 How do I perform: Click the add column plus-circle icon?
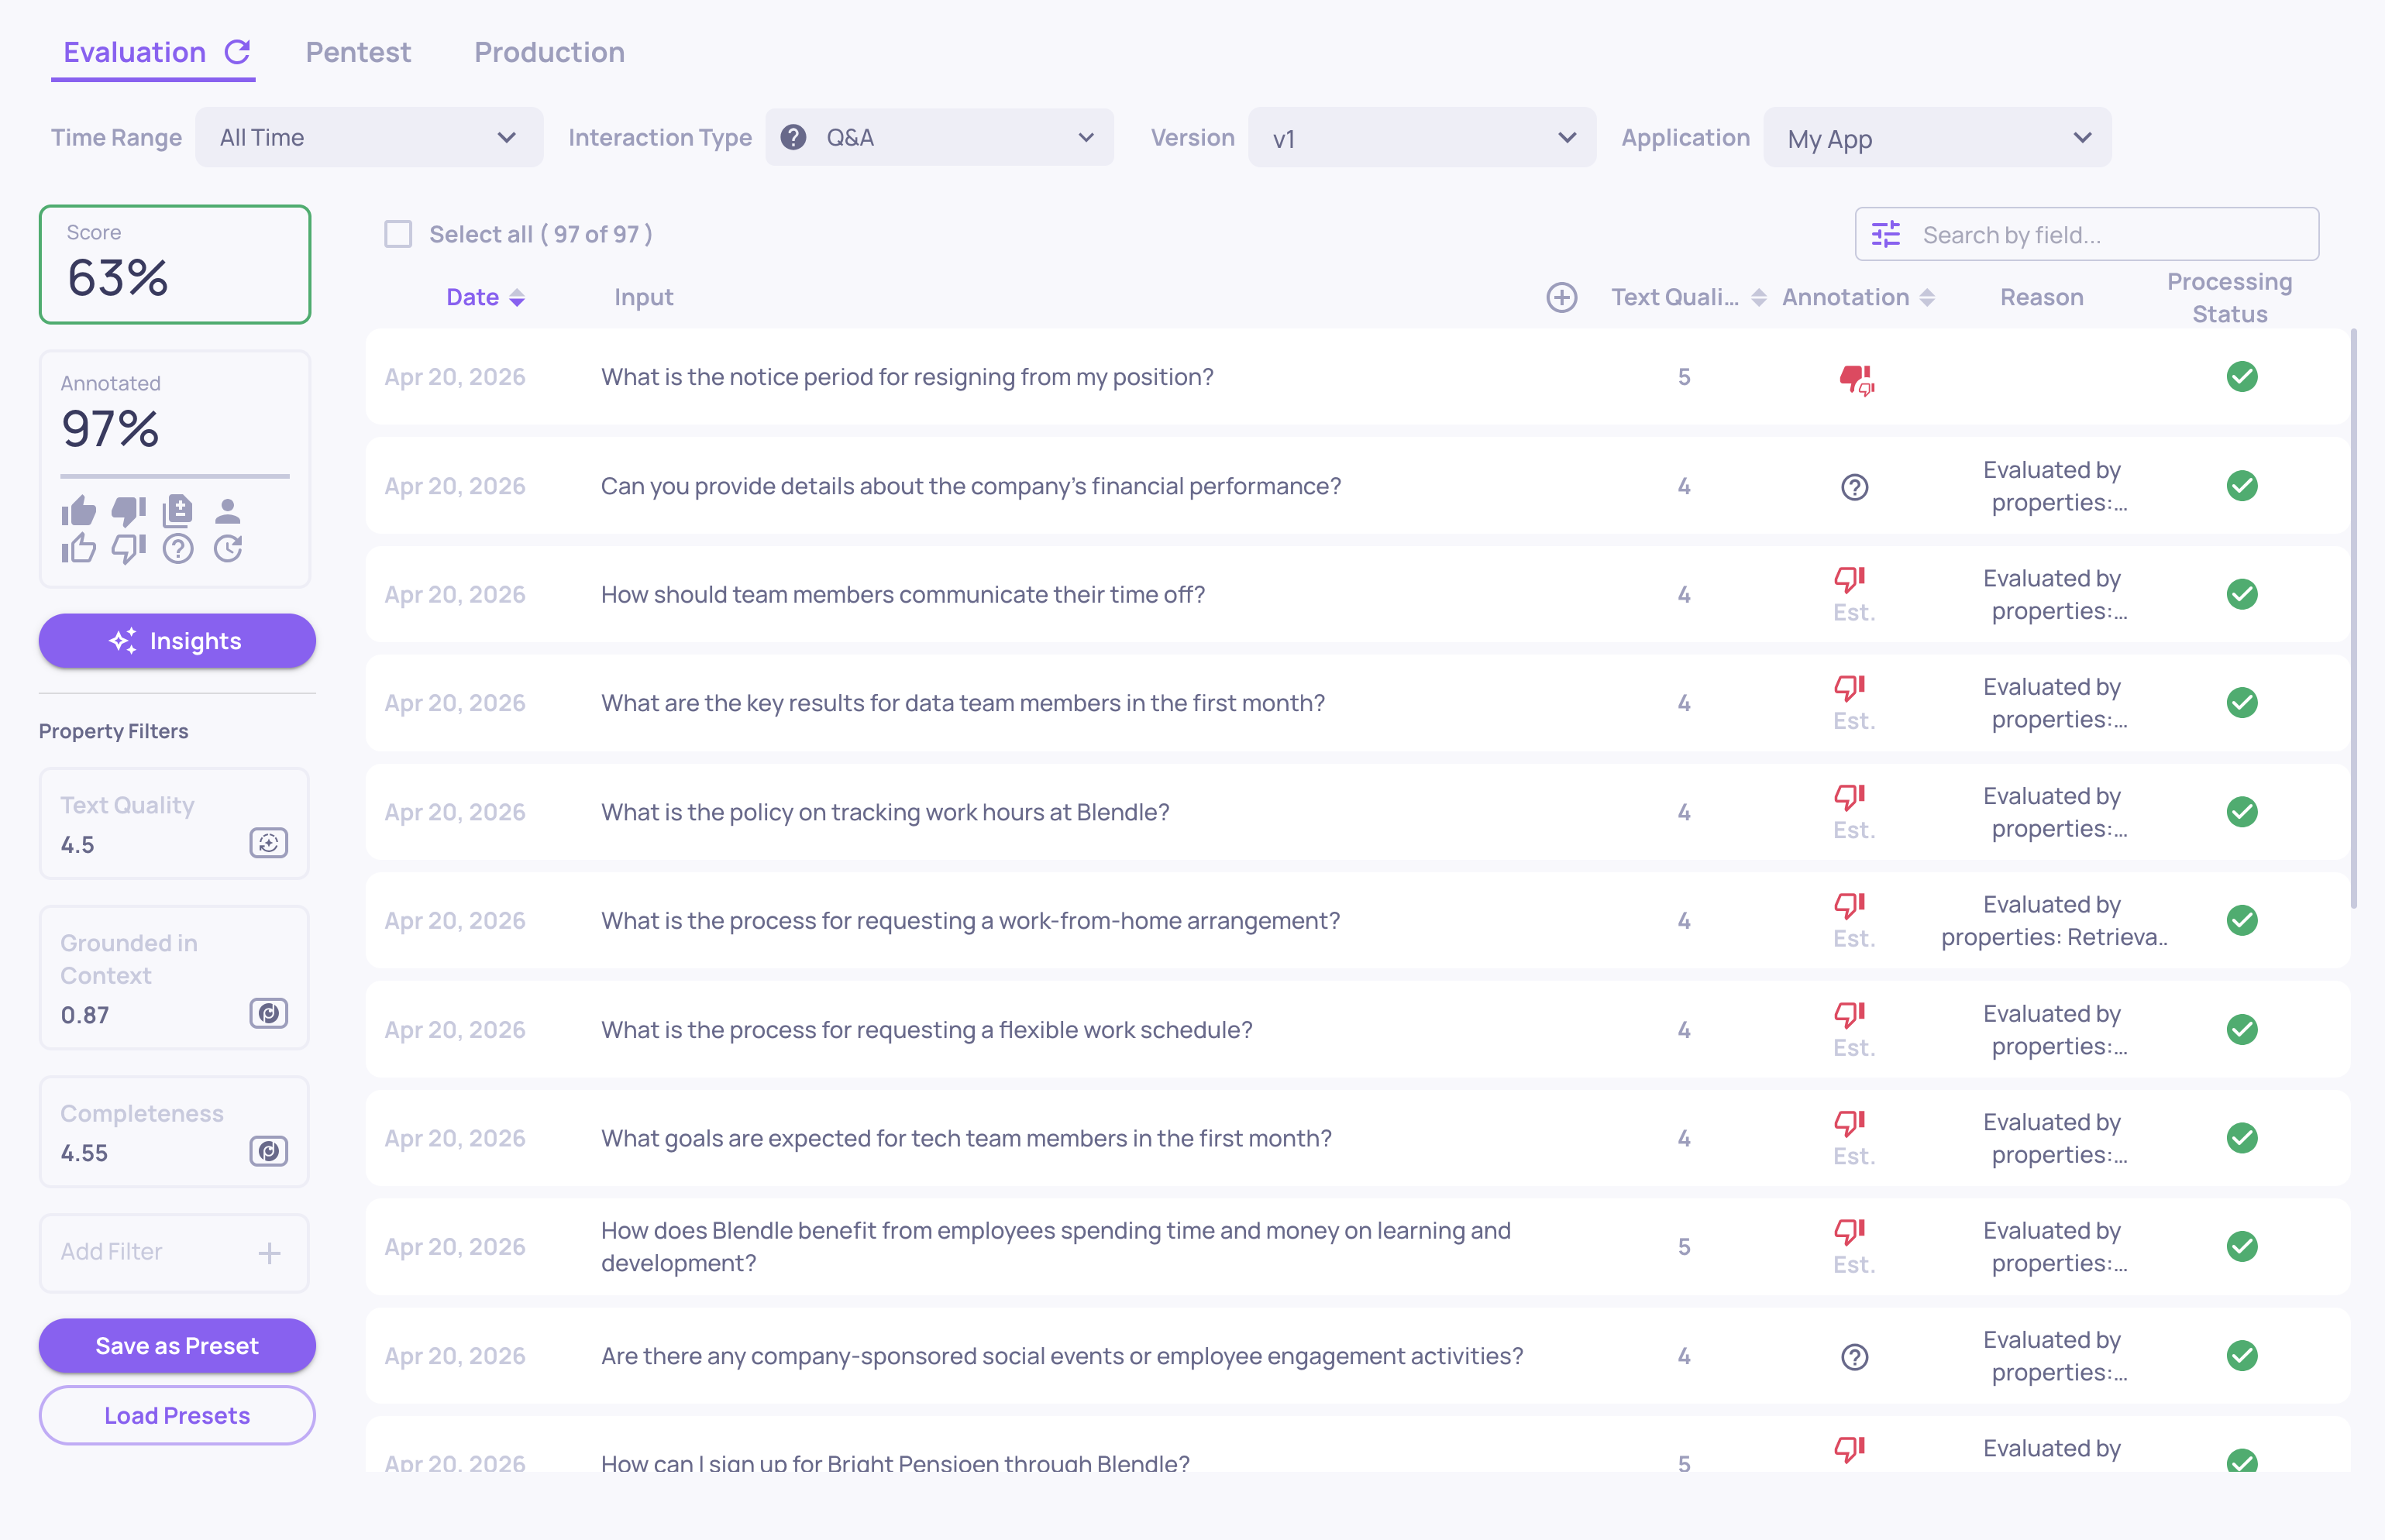click(x=1561, y=297)
